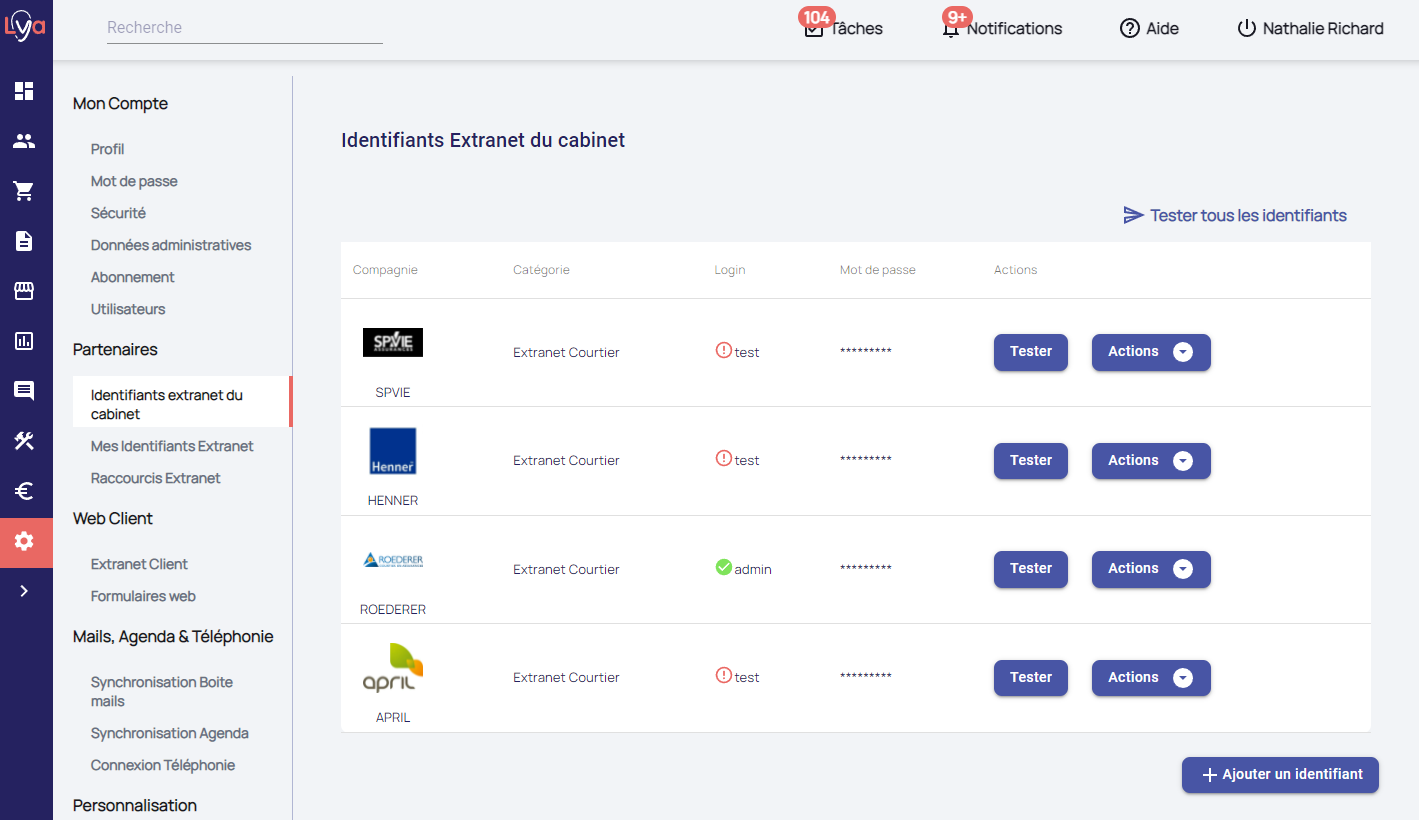1419x820 pixels.
Task: Open the Actions dropdown for SPVIE
Action: tap(1150, 352)
